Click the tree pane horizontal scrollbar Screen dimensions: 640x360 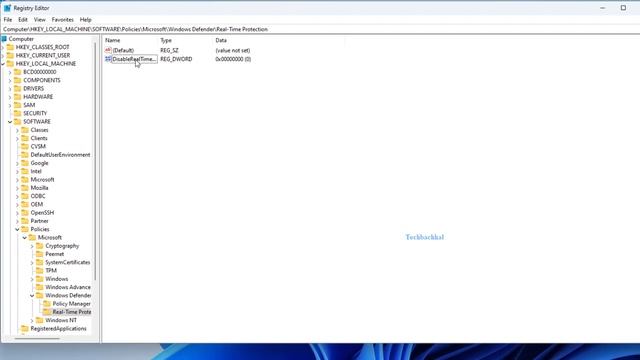37,338
